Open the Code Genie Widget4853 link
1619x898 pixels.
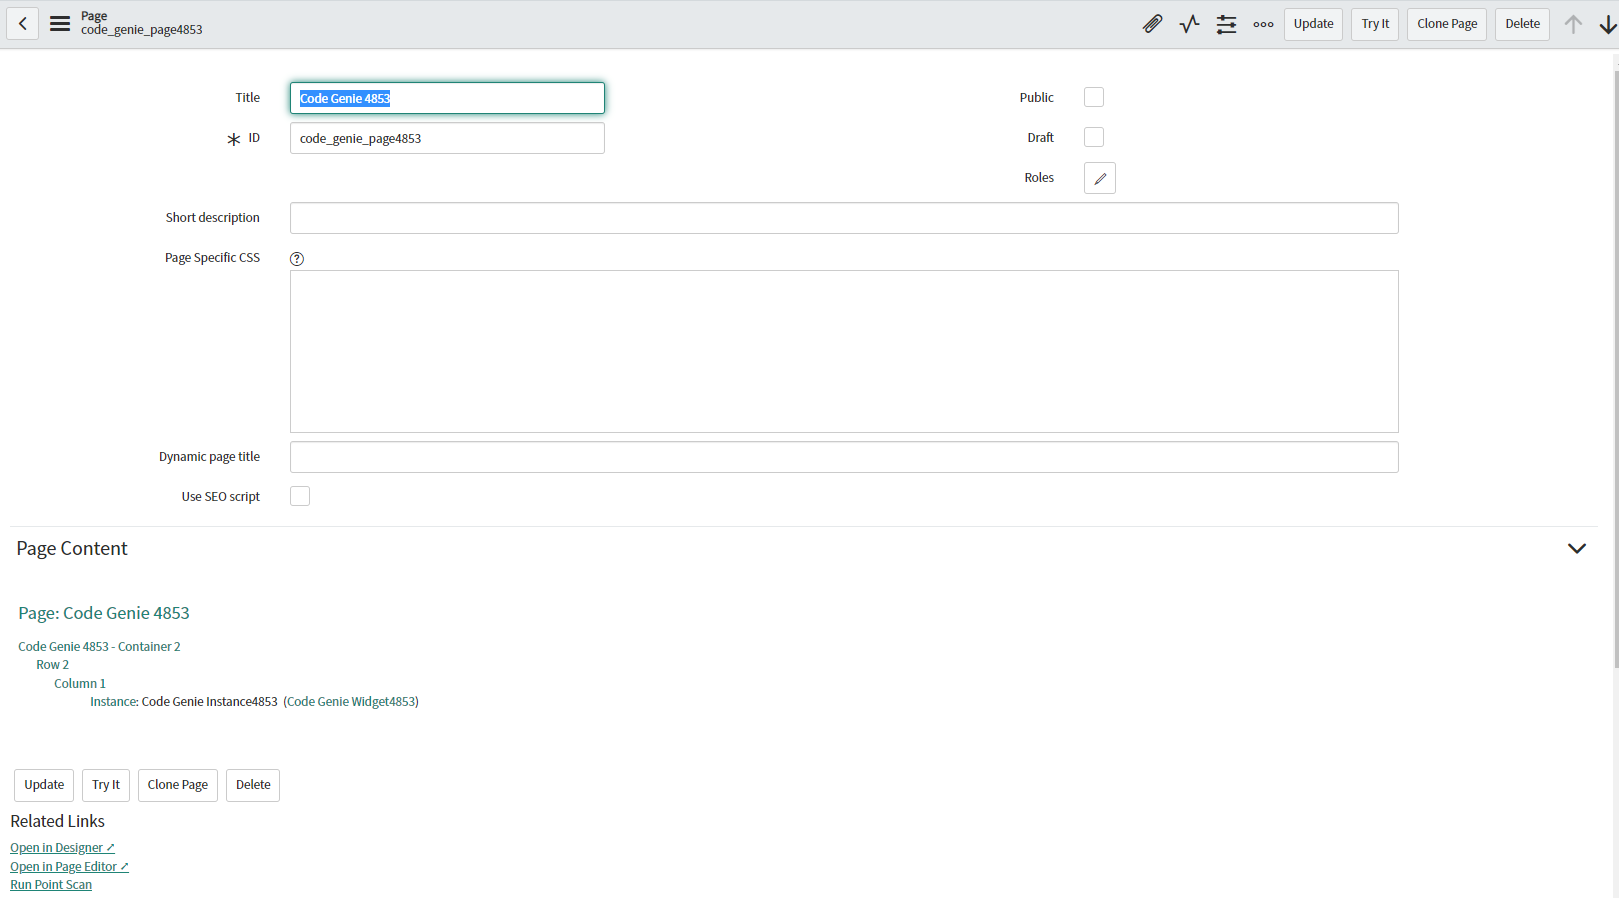(x=351, y=702)
